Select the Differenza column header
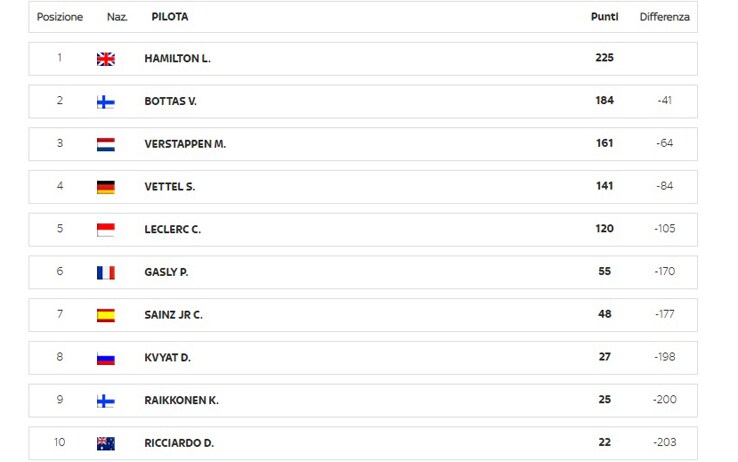The width and height of the screenshot is (738, 462). point(665,17)
